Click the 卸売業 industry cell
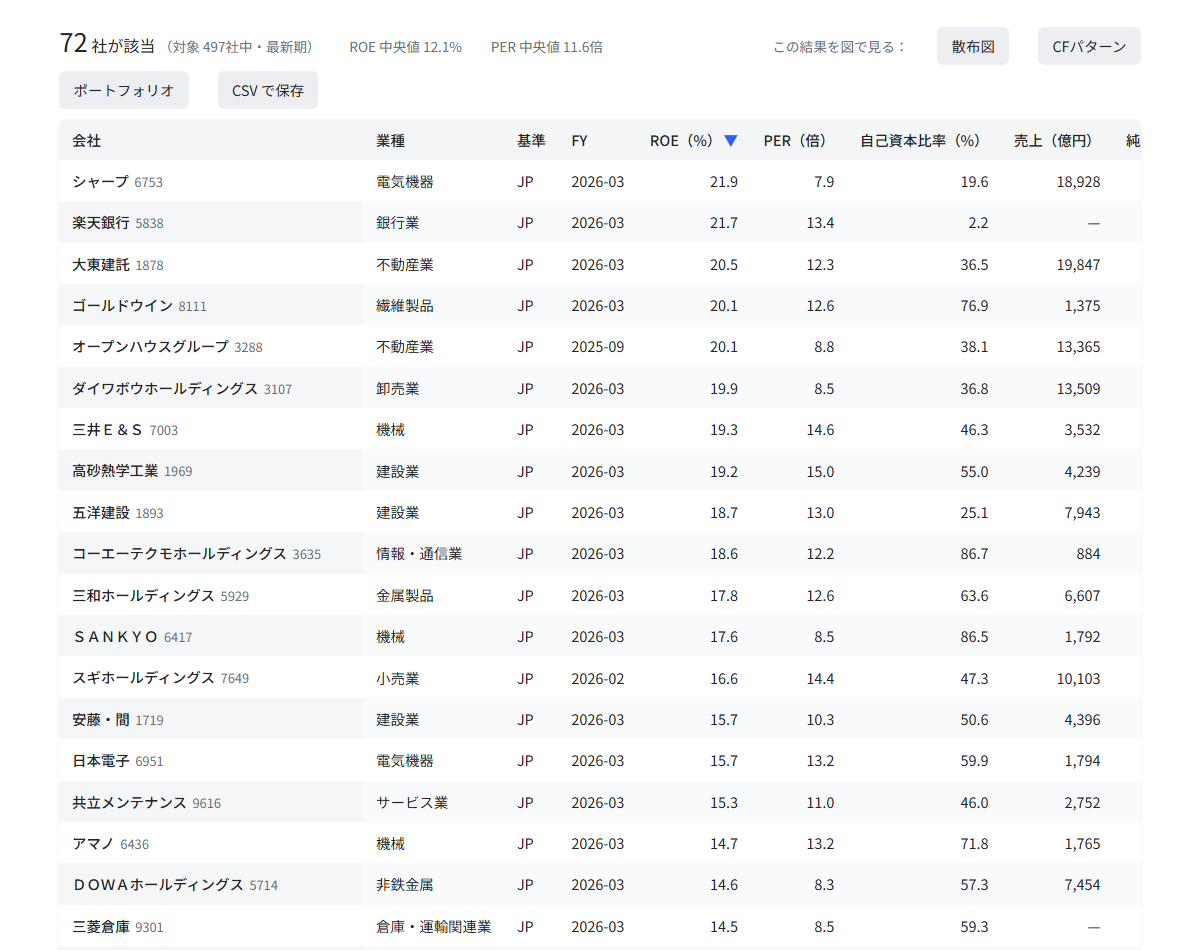Viewport: 1200px width, 950px height. [x=398, y=389]
